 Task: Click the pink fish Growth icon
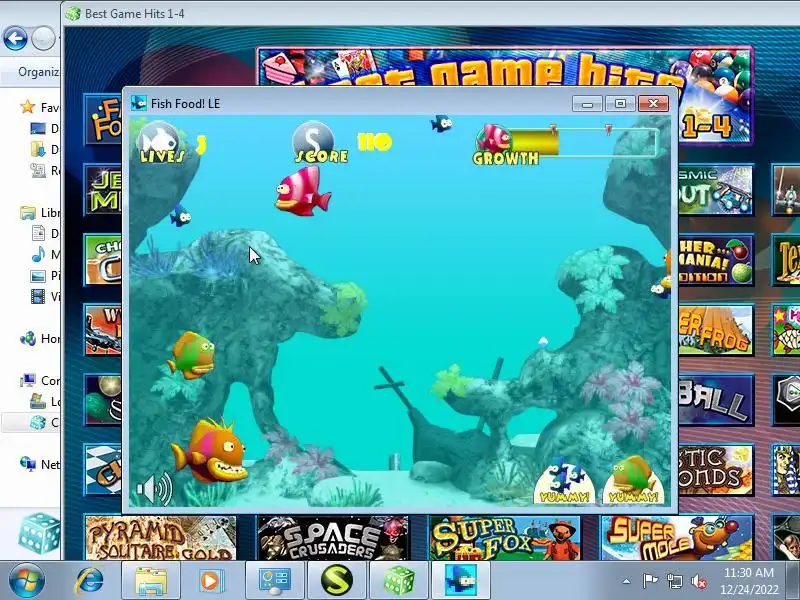493,138
